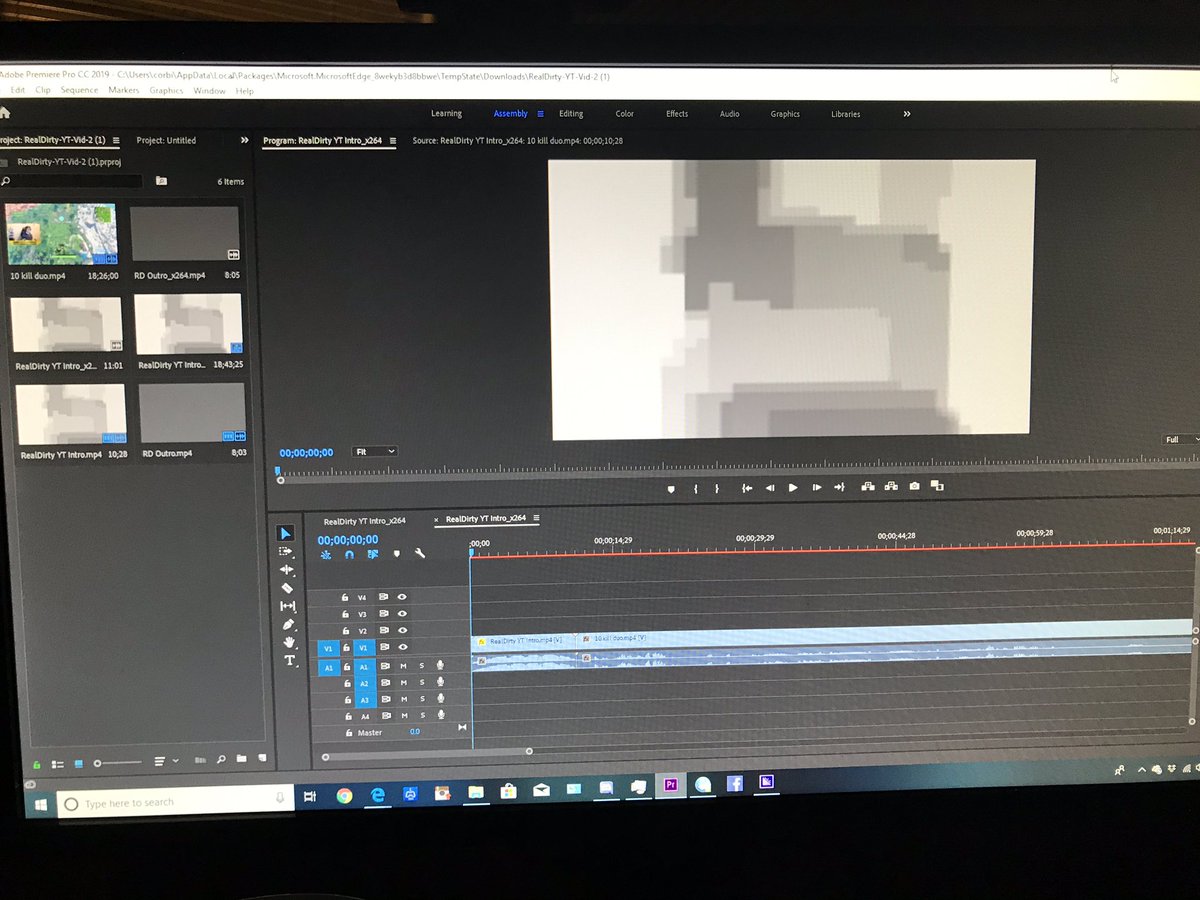Open the Markers menu
The width and height of the screenshot is (1200, 900).
(x=124, y=90)
